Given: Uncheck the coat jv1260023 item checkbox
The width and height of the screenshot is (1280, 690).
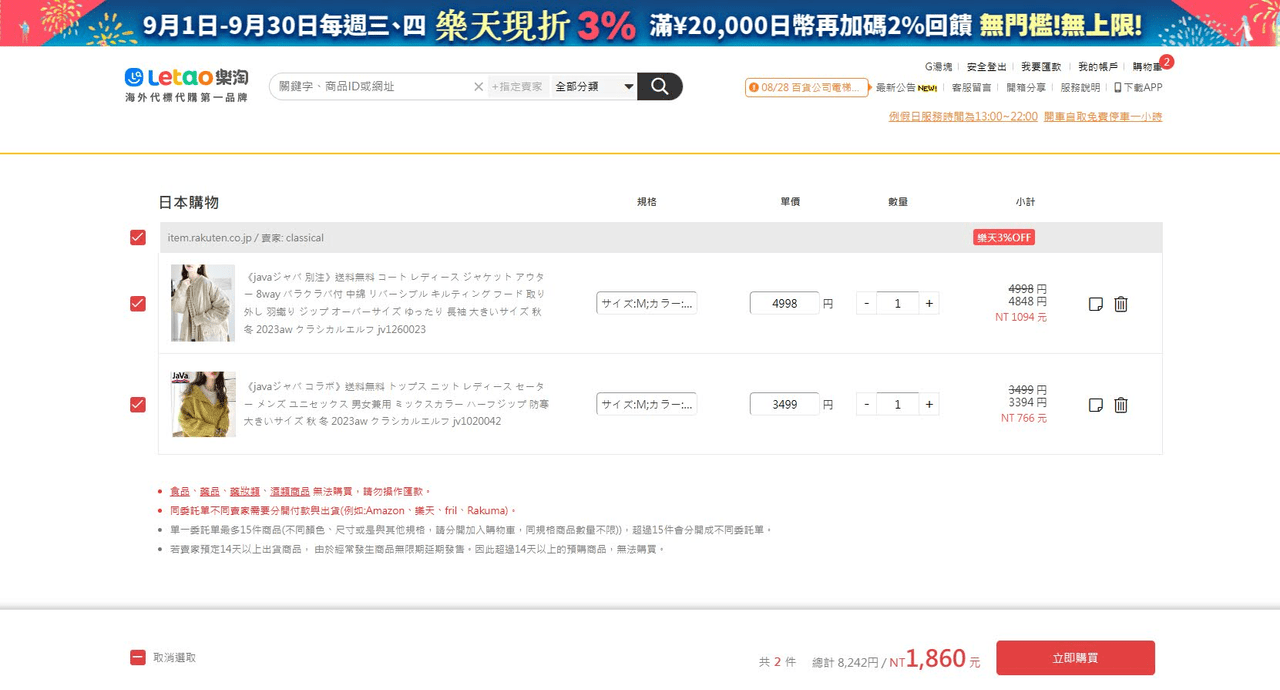Looking at the screenshot, I should [x=138, y=303].
